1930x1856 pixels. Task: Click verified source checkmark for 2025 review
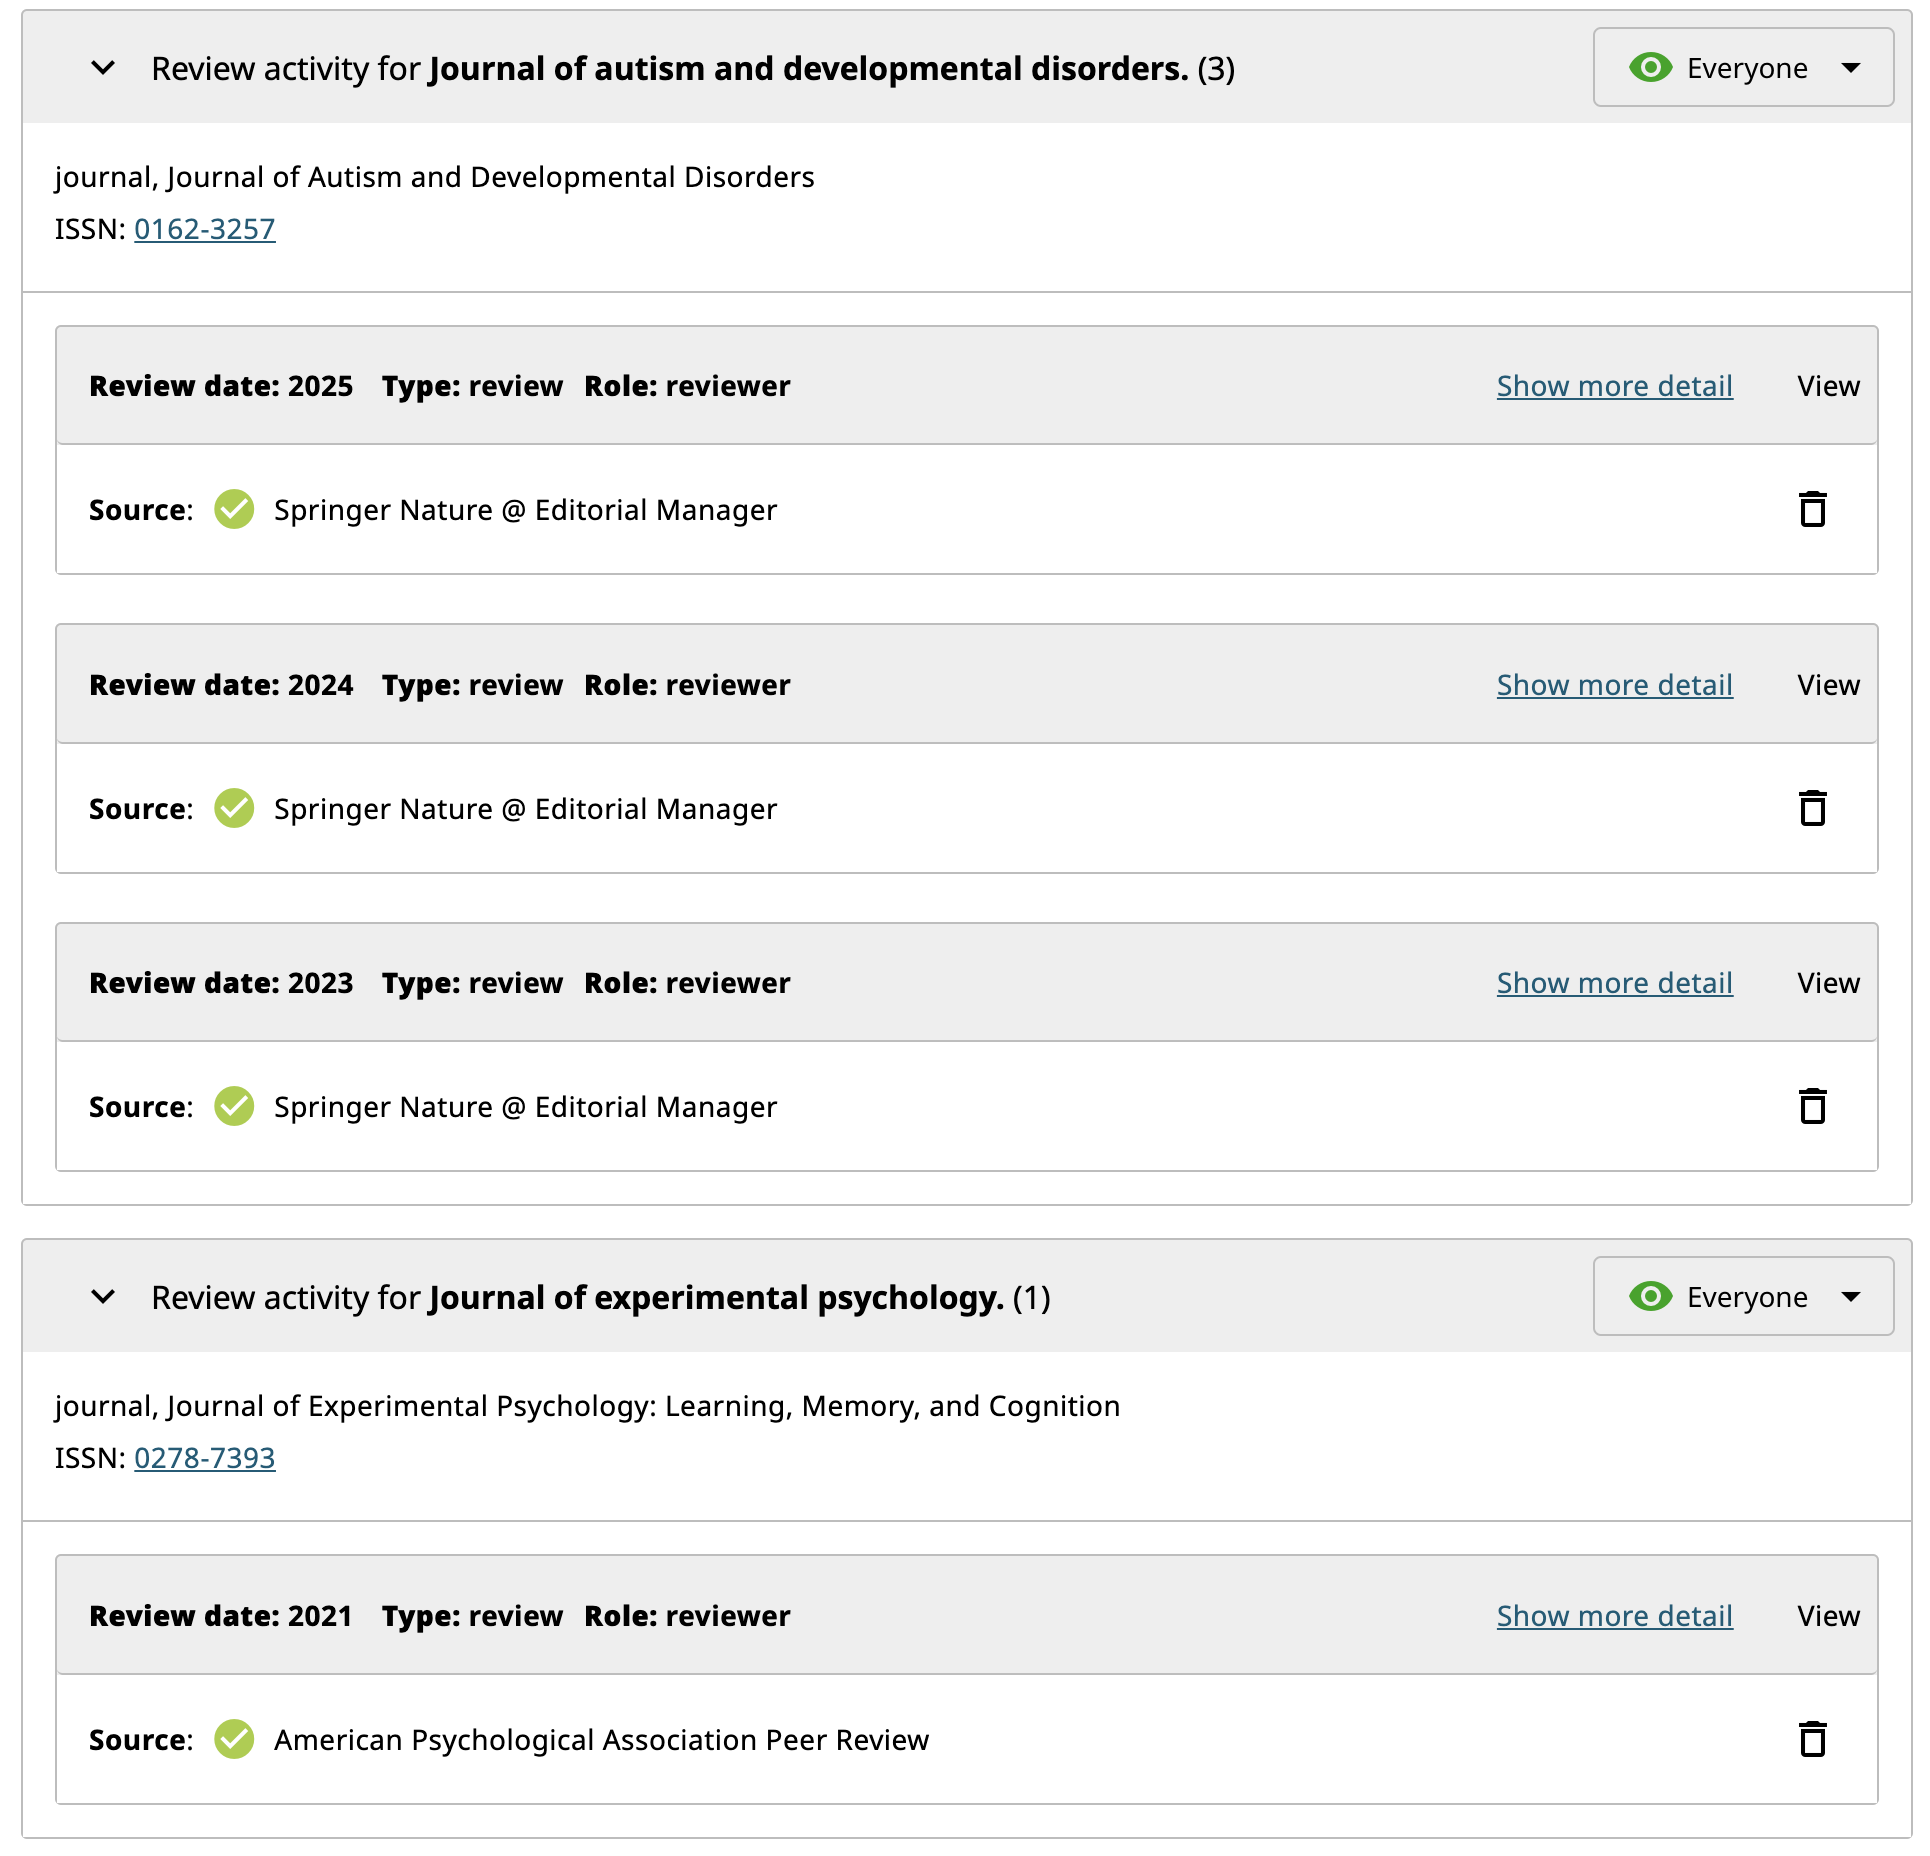point(234,510)
